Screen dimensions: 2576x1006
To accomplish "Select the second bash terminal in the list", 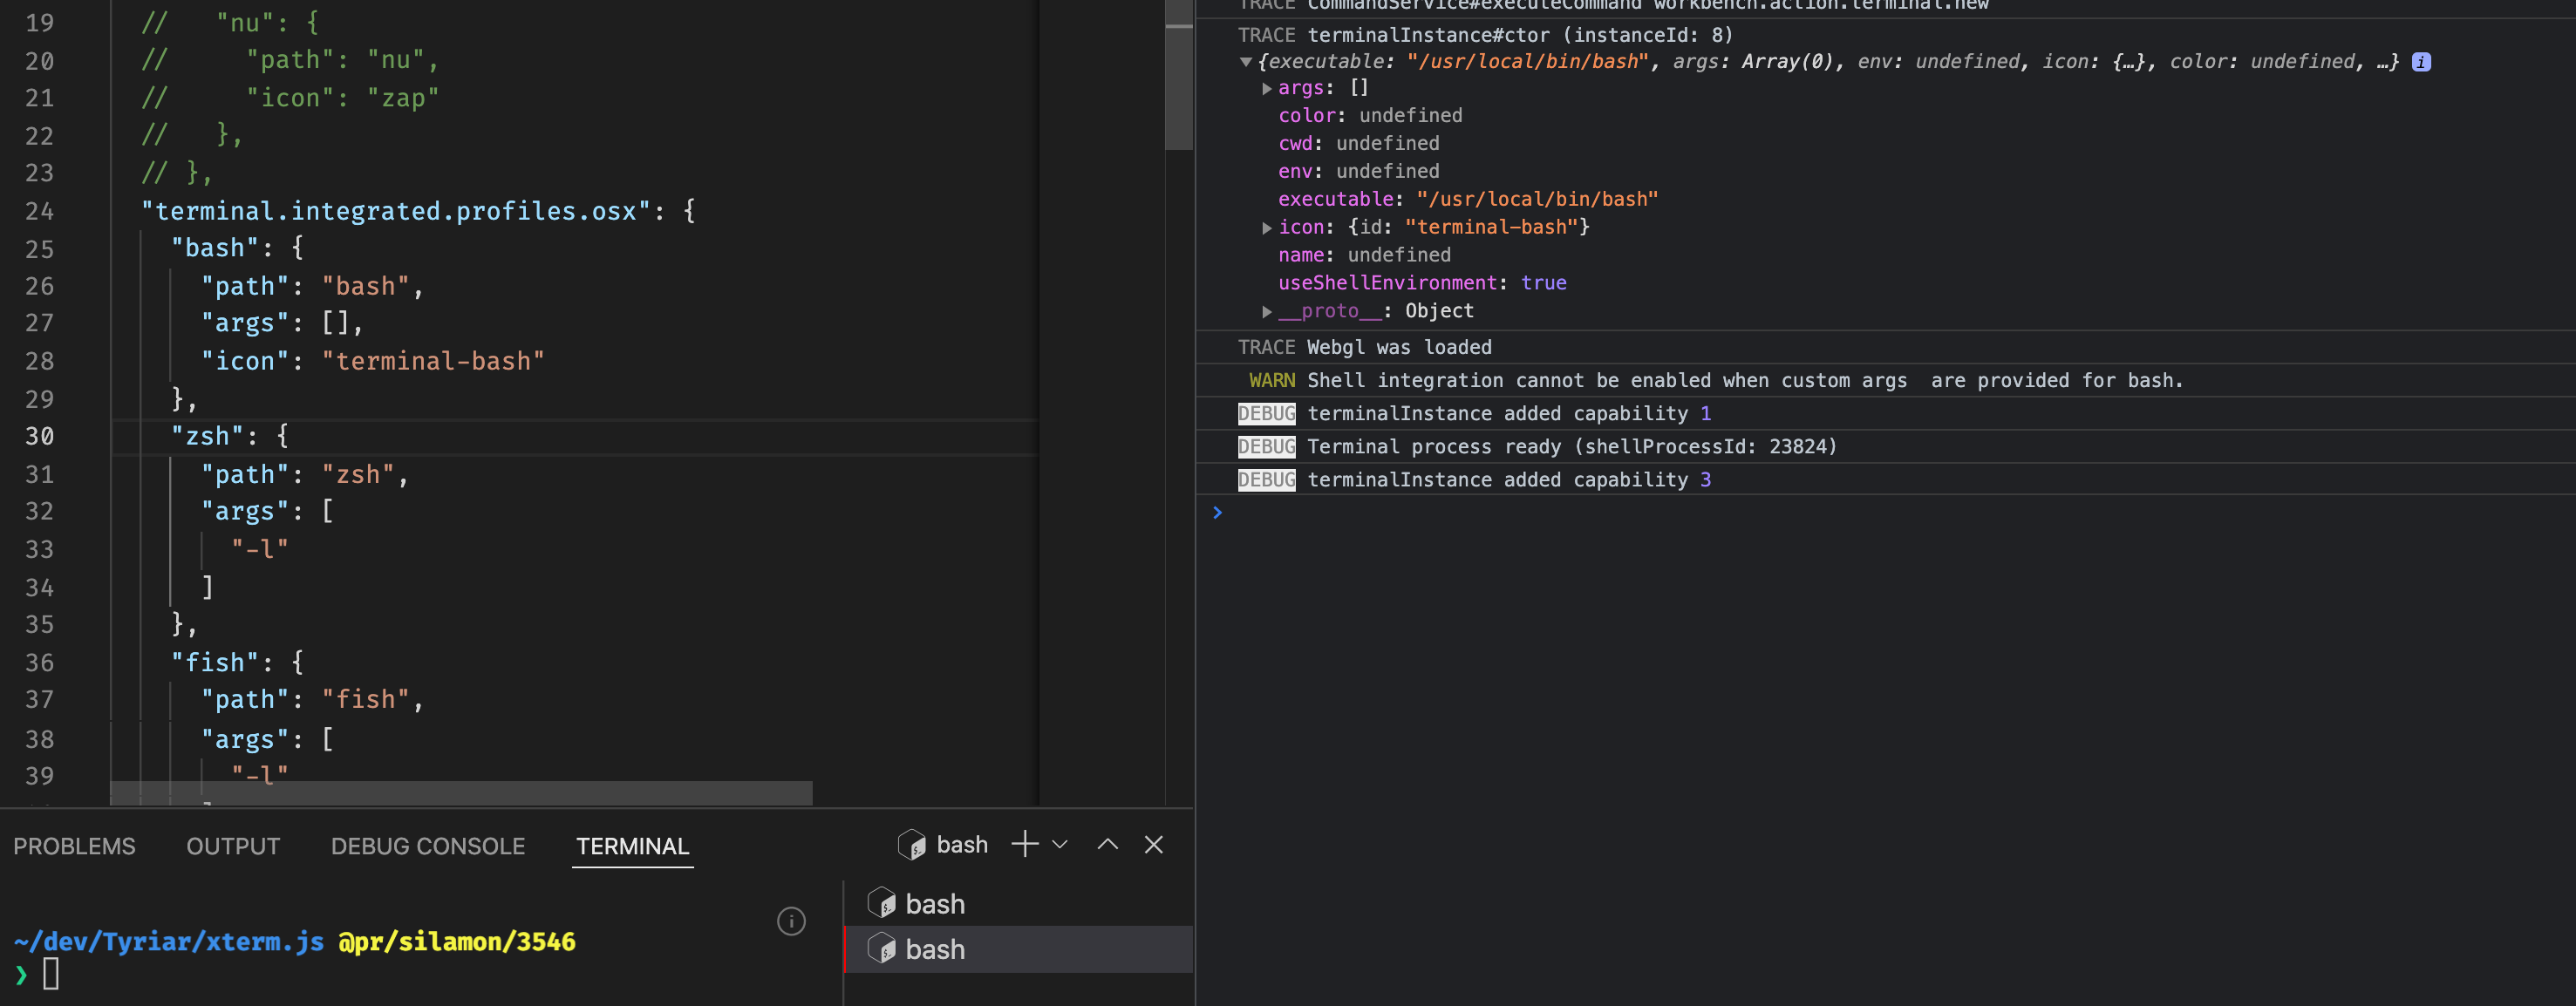I will pos(935,948).
